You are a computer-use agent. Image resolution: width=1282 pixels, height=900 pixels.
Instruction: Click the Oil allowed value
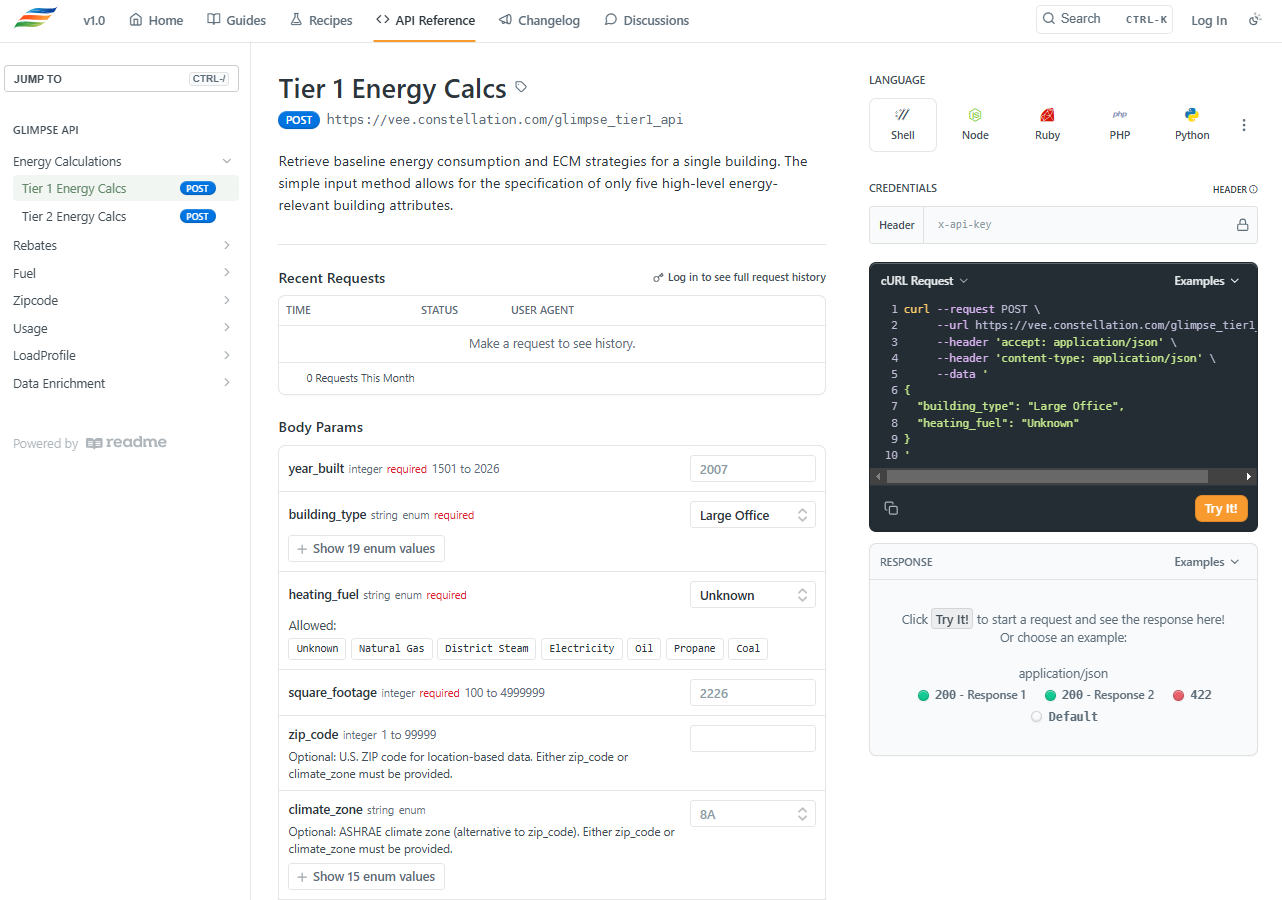click(644, 648)
